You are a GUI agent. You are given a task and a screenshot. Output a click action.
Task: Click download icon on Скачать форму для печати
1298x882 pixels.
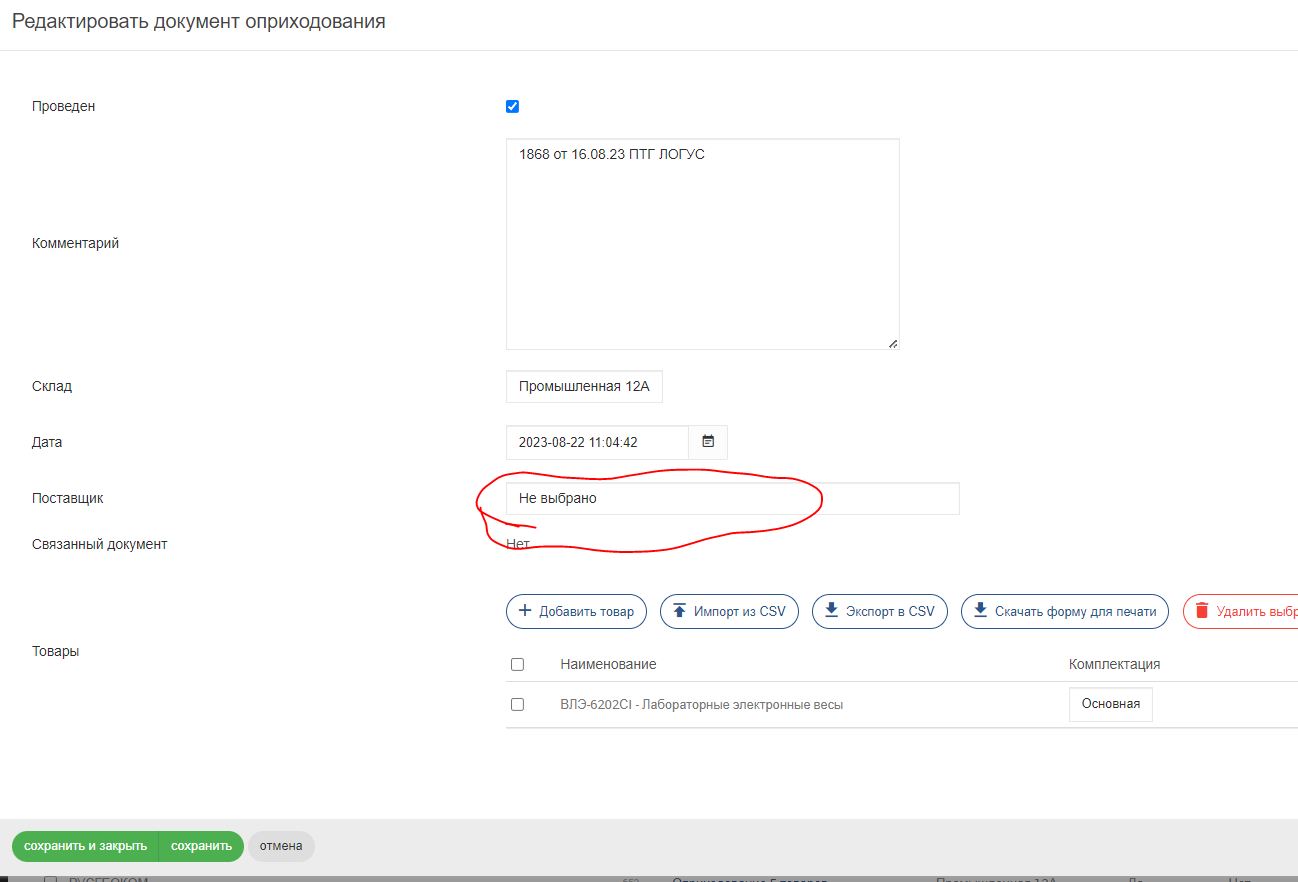click(x=980, y=611)
